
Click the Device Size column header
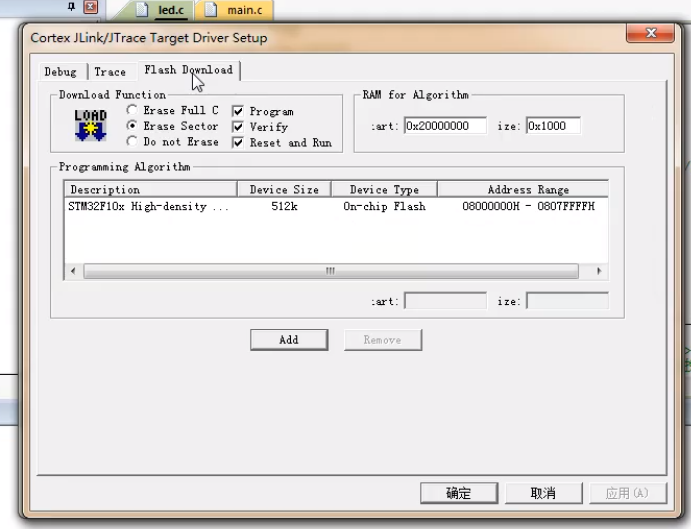click(x=284, y=190)
